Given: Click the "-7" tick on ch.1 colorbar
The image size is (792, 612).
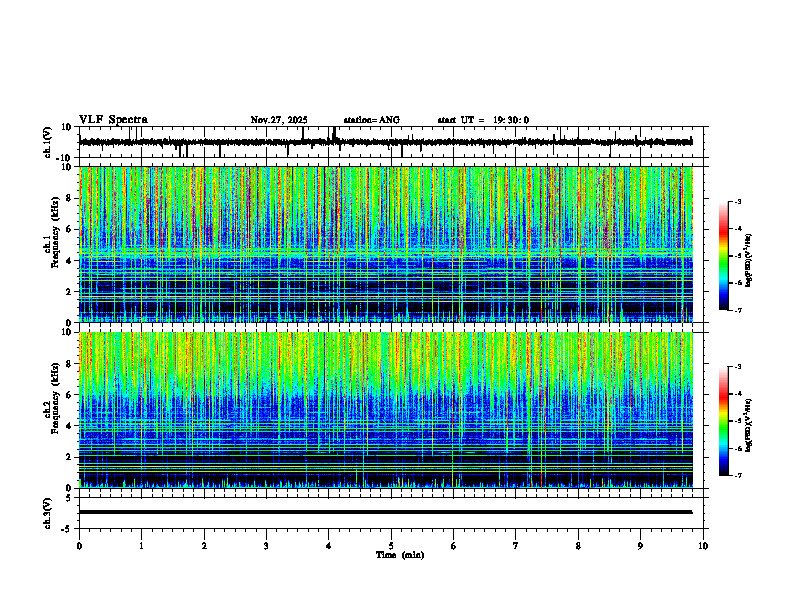Looking at the screenshot, I should pos(737,310).
